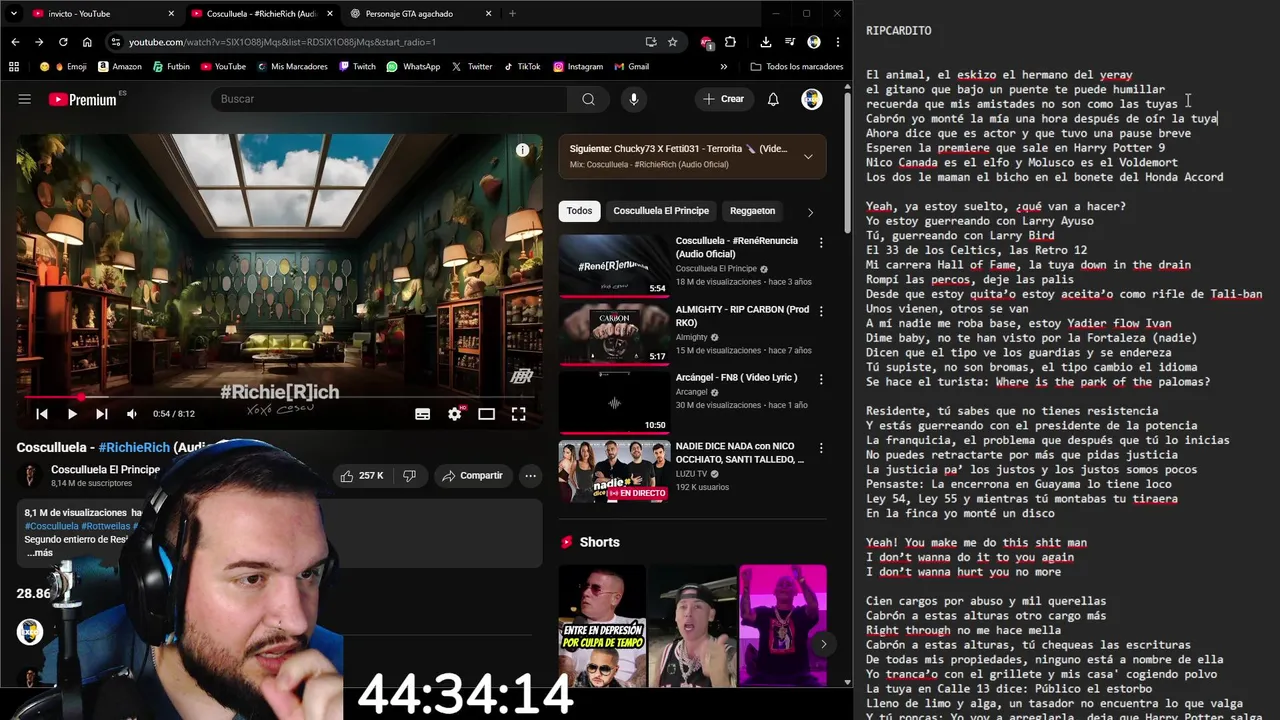The width and height of the screenshot is (1280, 720).
Task: Open player settings gear
Action: click(x=455, y=414)
